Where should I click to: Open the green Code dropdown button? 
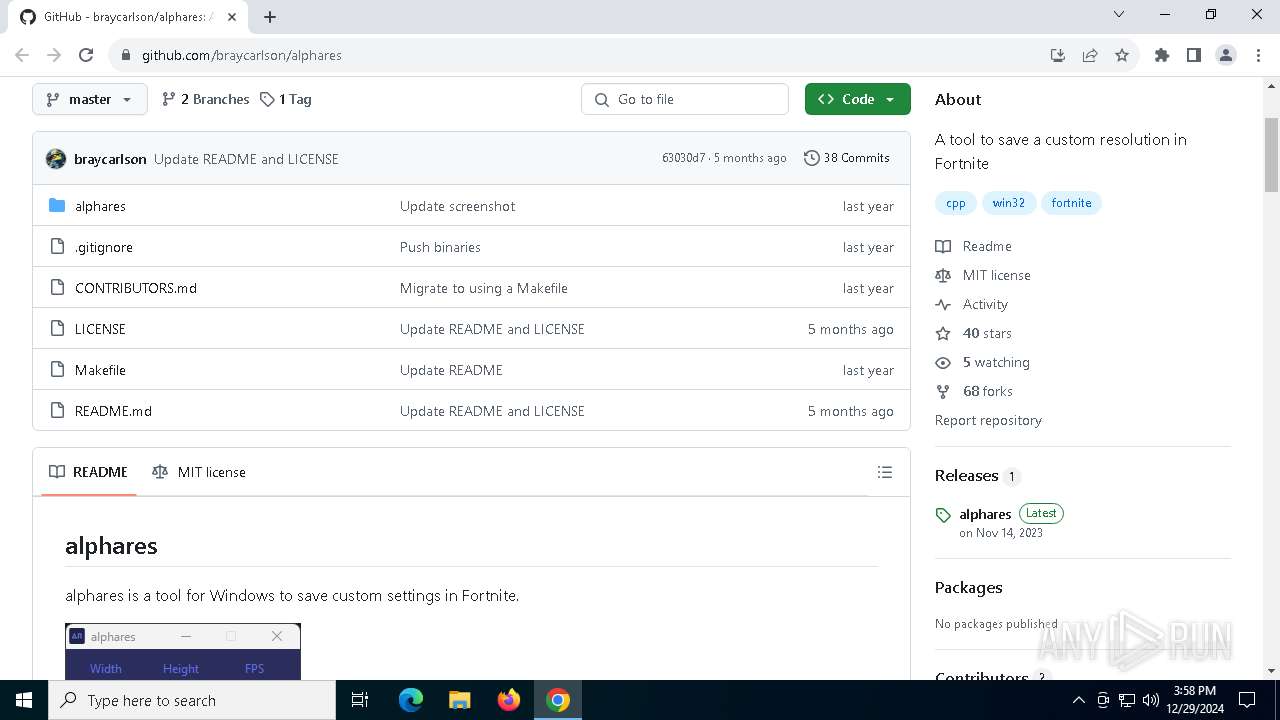(857, 99)
